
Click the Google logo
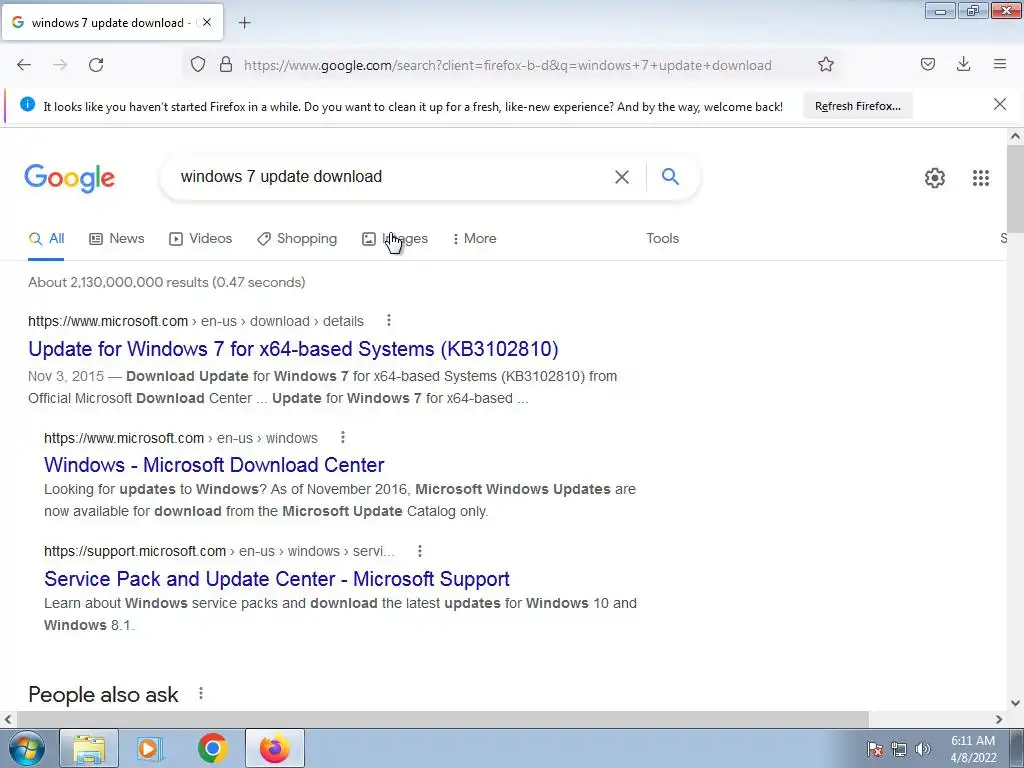click(70, 178)
